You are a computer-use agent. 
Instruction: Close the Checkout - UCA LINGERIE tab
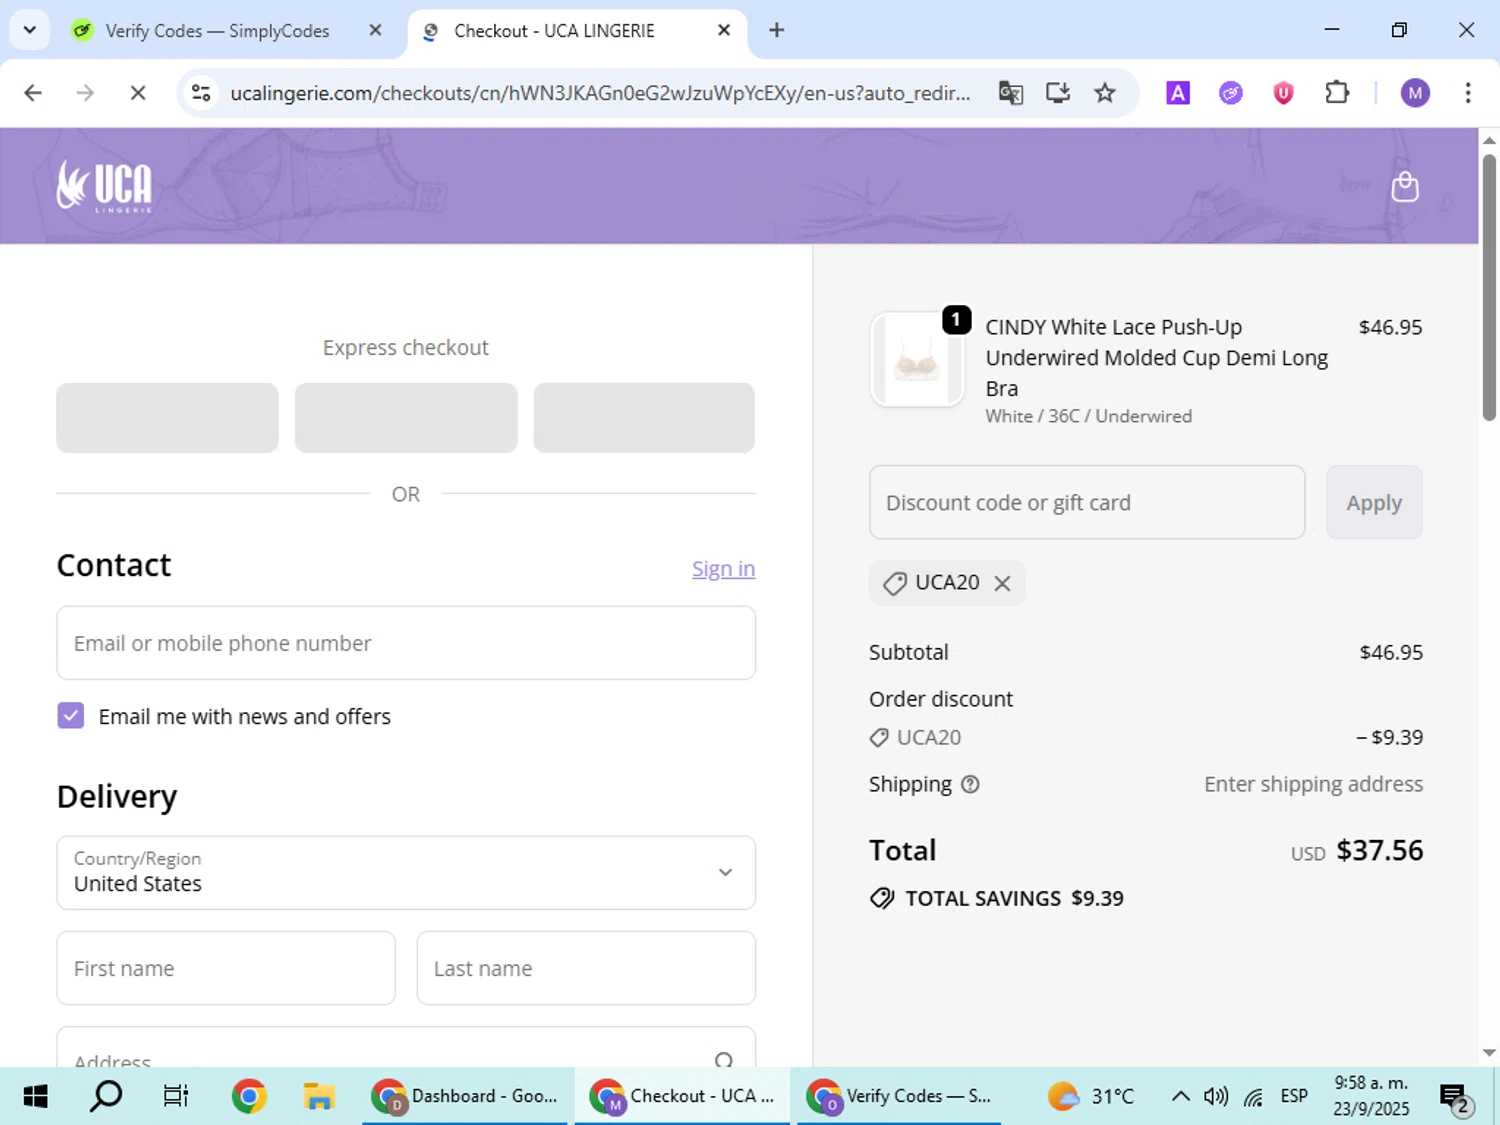point(724,30)
